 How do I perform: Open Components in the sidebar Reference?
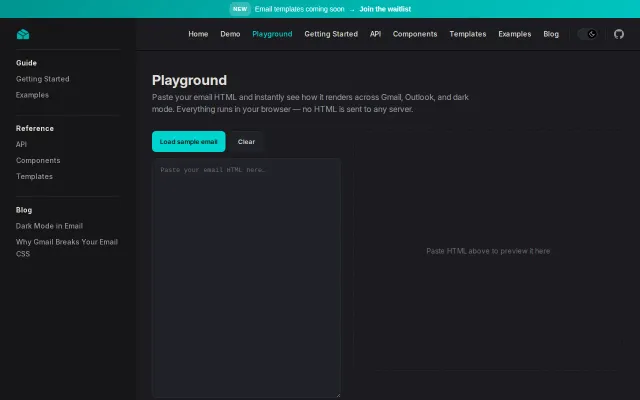tap(38, 160)
